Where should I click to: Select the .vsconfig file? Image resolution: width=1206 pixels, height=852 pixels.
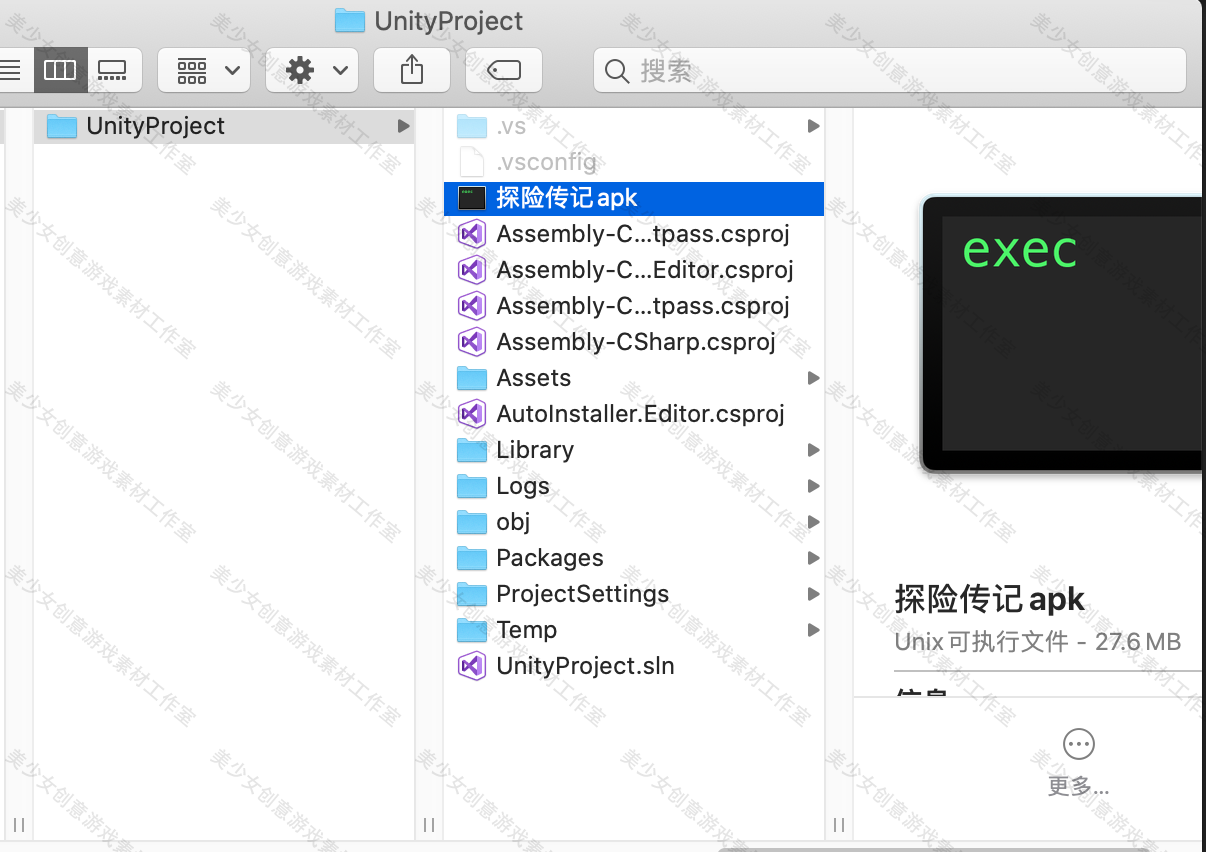[634, 162]
